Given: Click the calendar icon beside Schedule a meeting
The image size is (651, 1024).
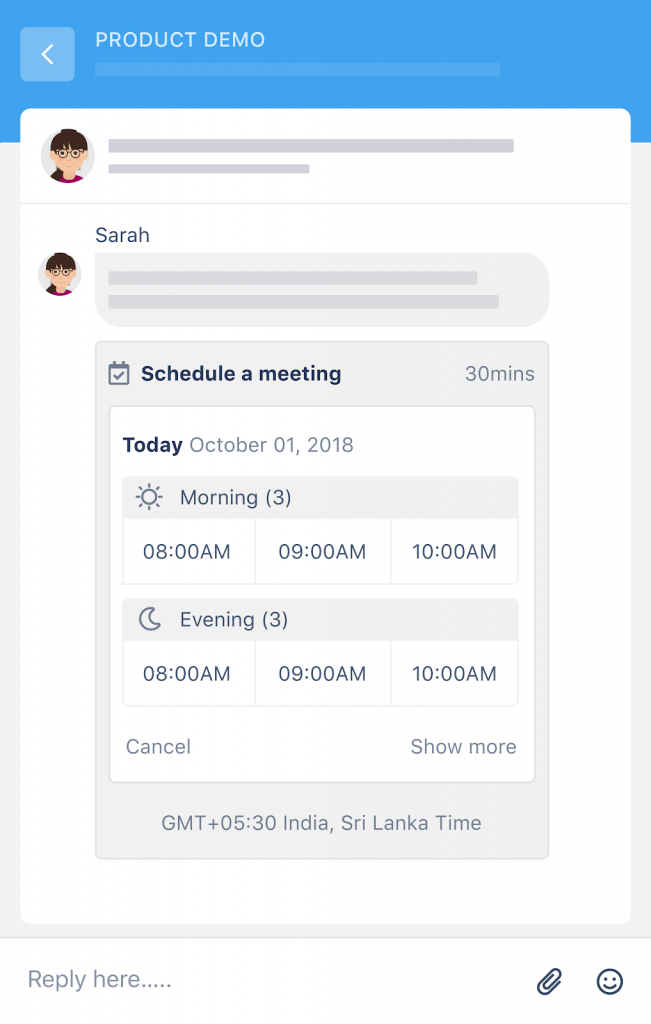Looking at the screenshot, I should pyautogui.click(x=118, y=373).
